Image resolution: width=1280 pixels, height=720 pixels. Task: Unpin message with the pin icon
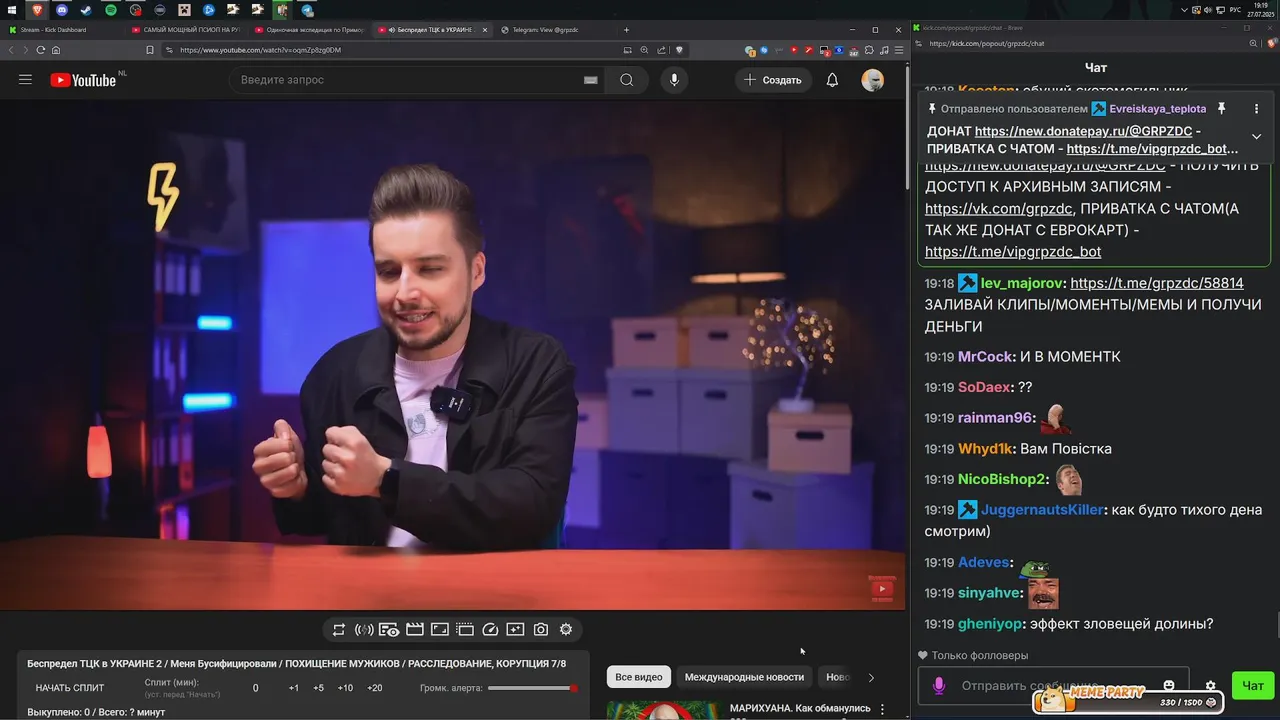tap(1221, 108)
